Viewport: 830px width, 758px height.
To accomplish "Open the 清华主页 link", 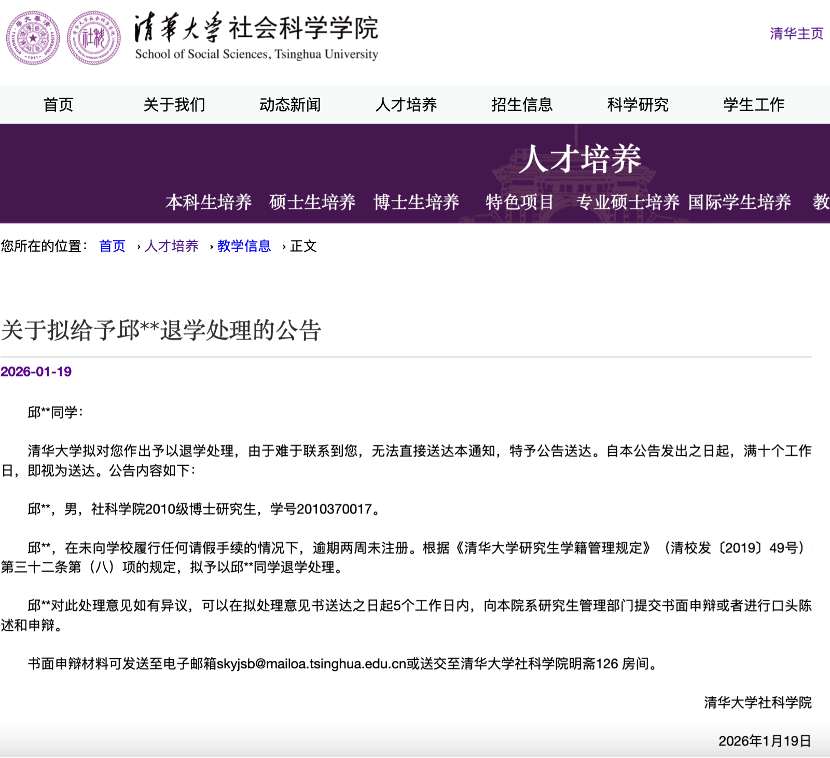I will pos(795,33).
